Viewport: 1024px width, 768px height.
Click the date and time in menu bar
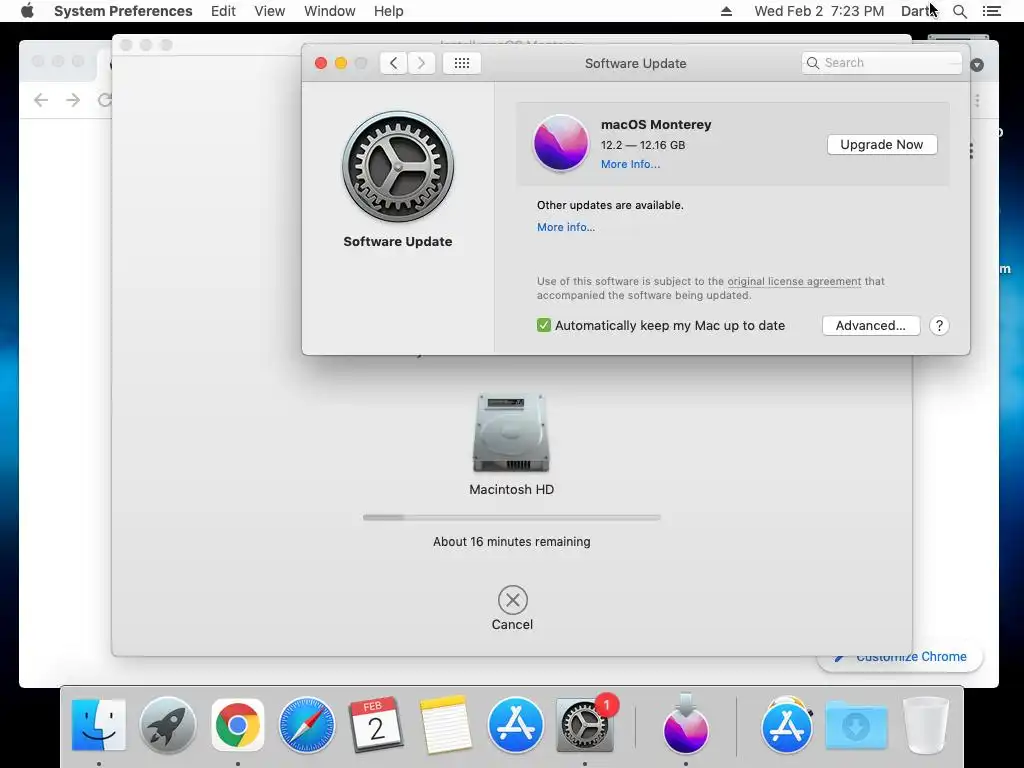point(819,11)
